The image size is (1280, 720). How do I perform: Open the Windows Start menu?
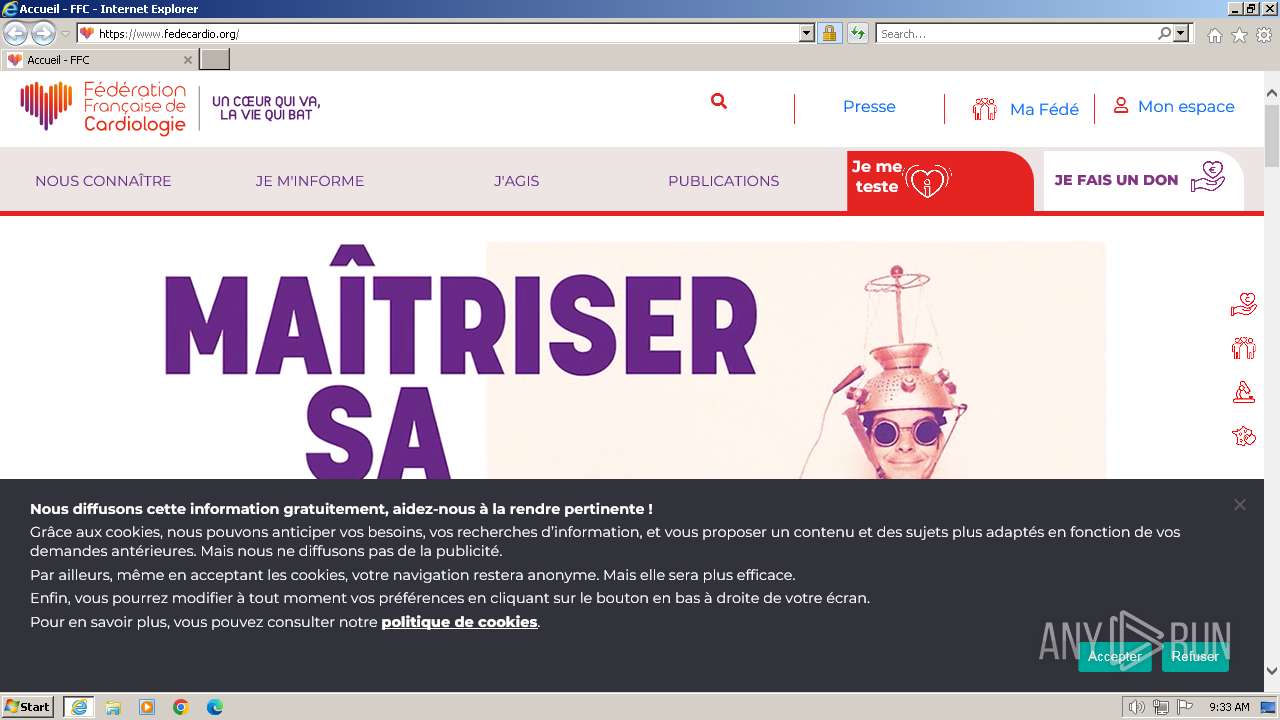point(28,707)
